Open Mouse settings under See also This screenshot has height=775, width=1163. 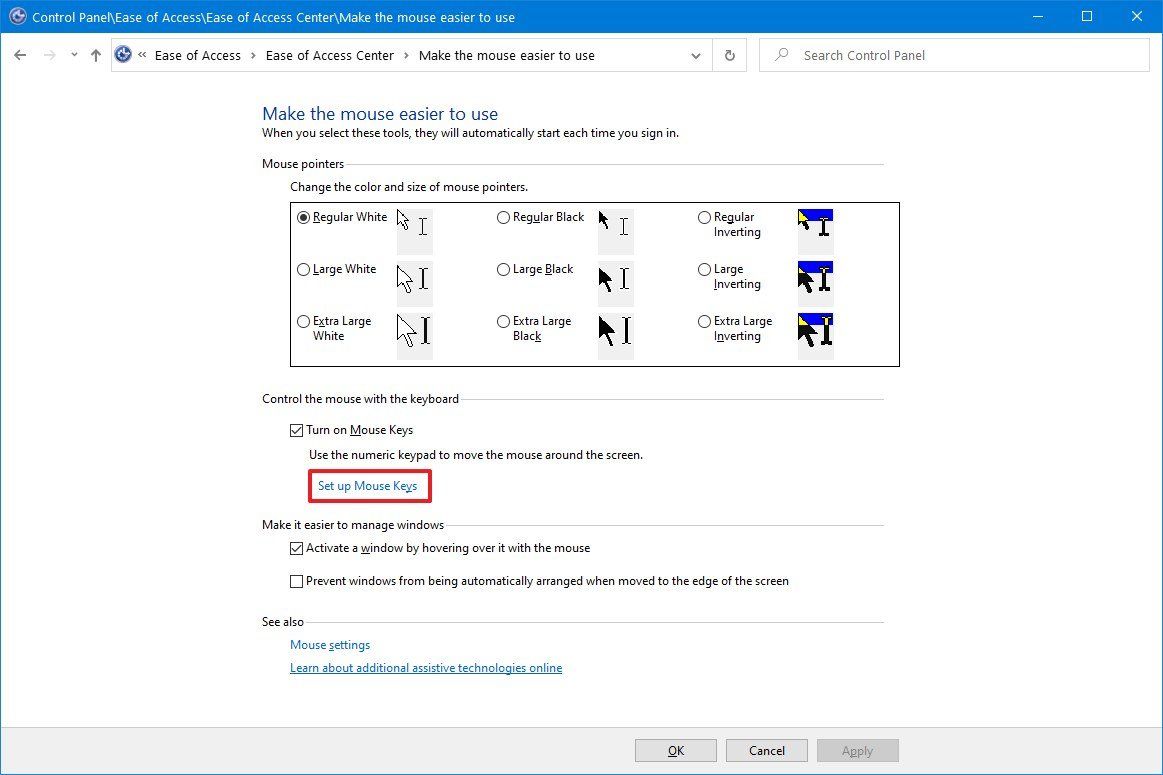329,644
